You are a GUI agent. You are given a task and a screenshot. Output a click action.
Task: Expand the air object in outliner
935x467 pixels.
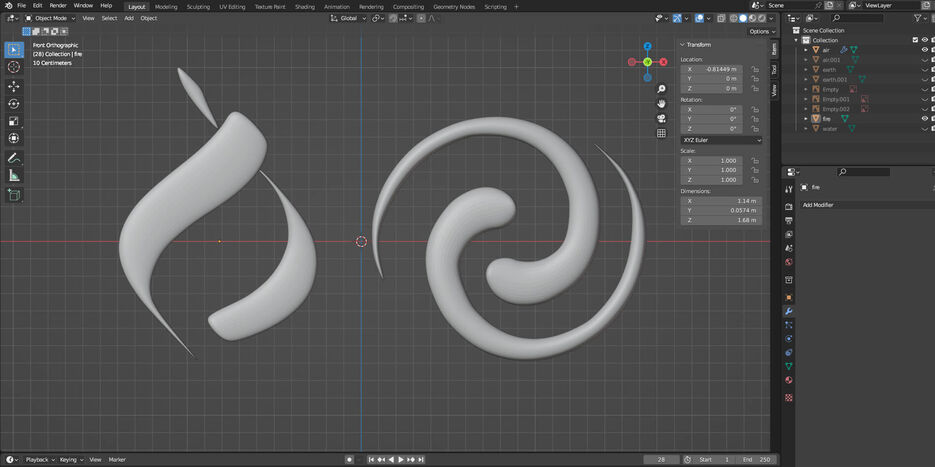(x=806, y=50)
